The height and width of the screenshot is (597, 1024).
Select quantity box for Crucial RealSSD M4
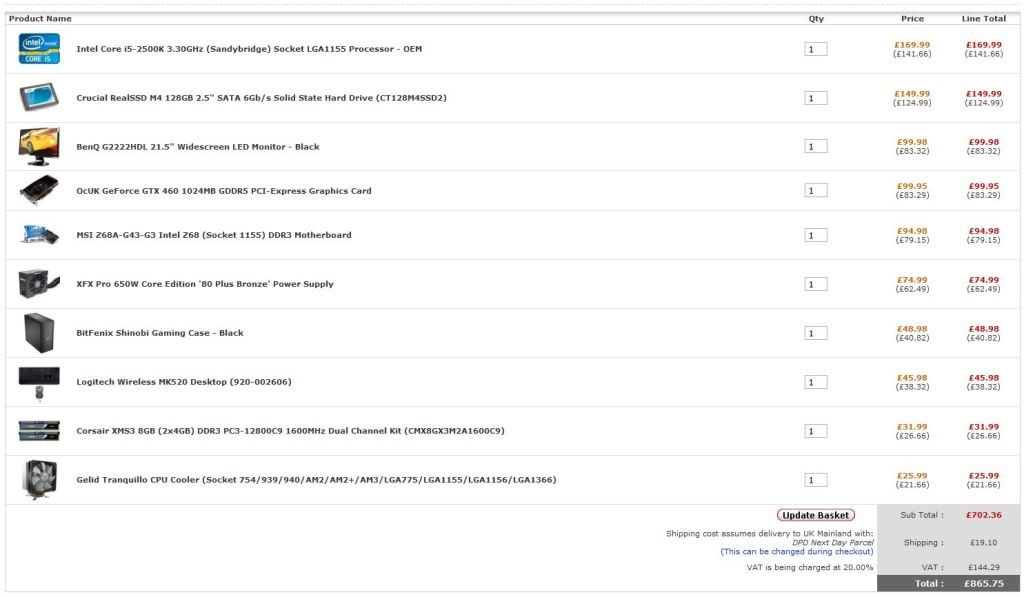coord(815,98)
